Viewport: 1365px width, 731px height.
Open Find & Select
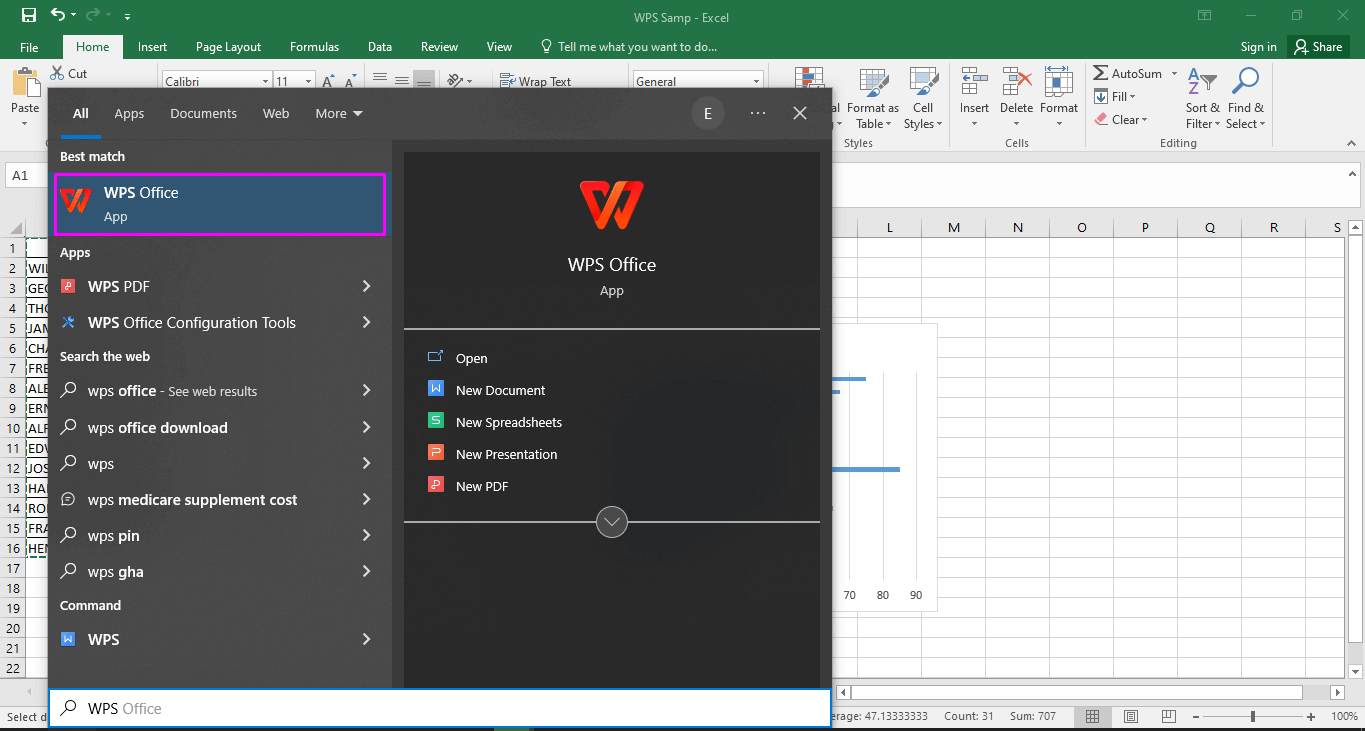click(x=1245, y=99)
